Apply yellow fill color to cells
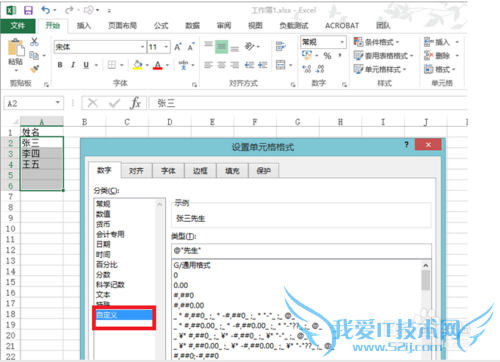Image resolution: width=500 pixels, height=362 pixels. [138, 65]
